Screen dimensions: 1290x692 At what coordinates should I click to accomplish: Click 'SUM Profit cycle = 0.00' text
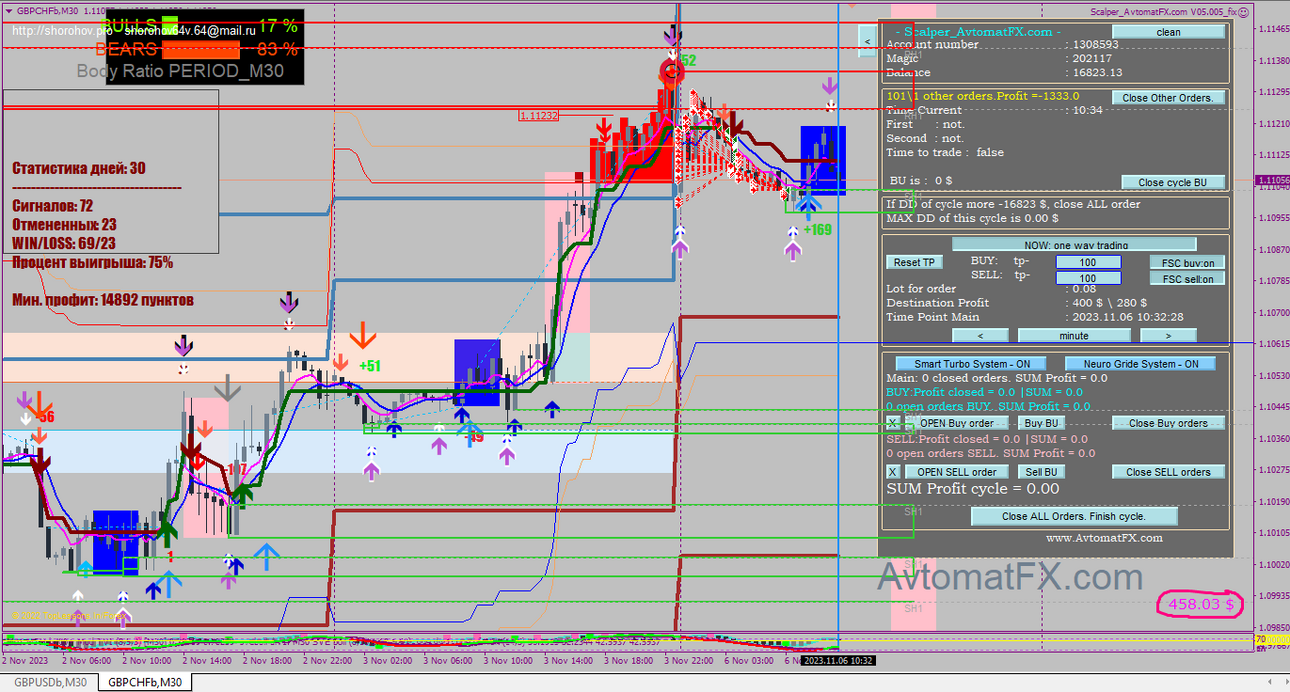point(973,489)
